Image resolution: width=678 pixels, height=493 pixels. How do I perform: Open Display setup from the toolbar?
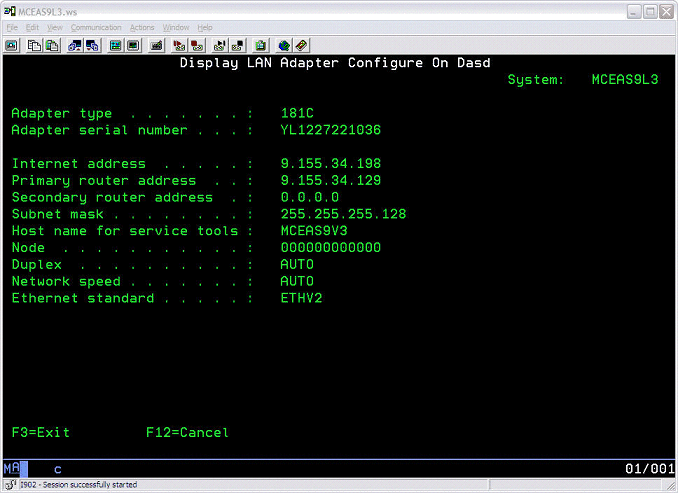click(x=115, y=45)
